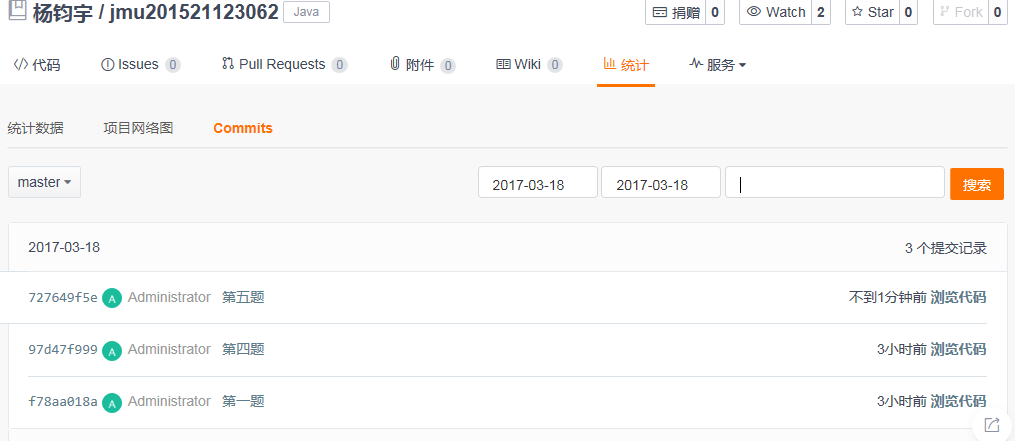Open the jmu201521123062 repository link
The height and width of the screenshot is (441, 1015).
click(194, 12)
